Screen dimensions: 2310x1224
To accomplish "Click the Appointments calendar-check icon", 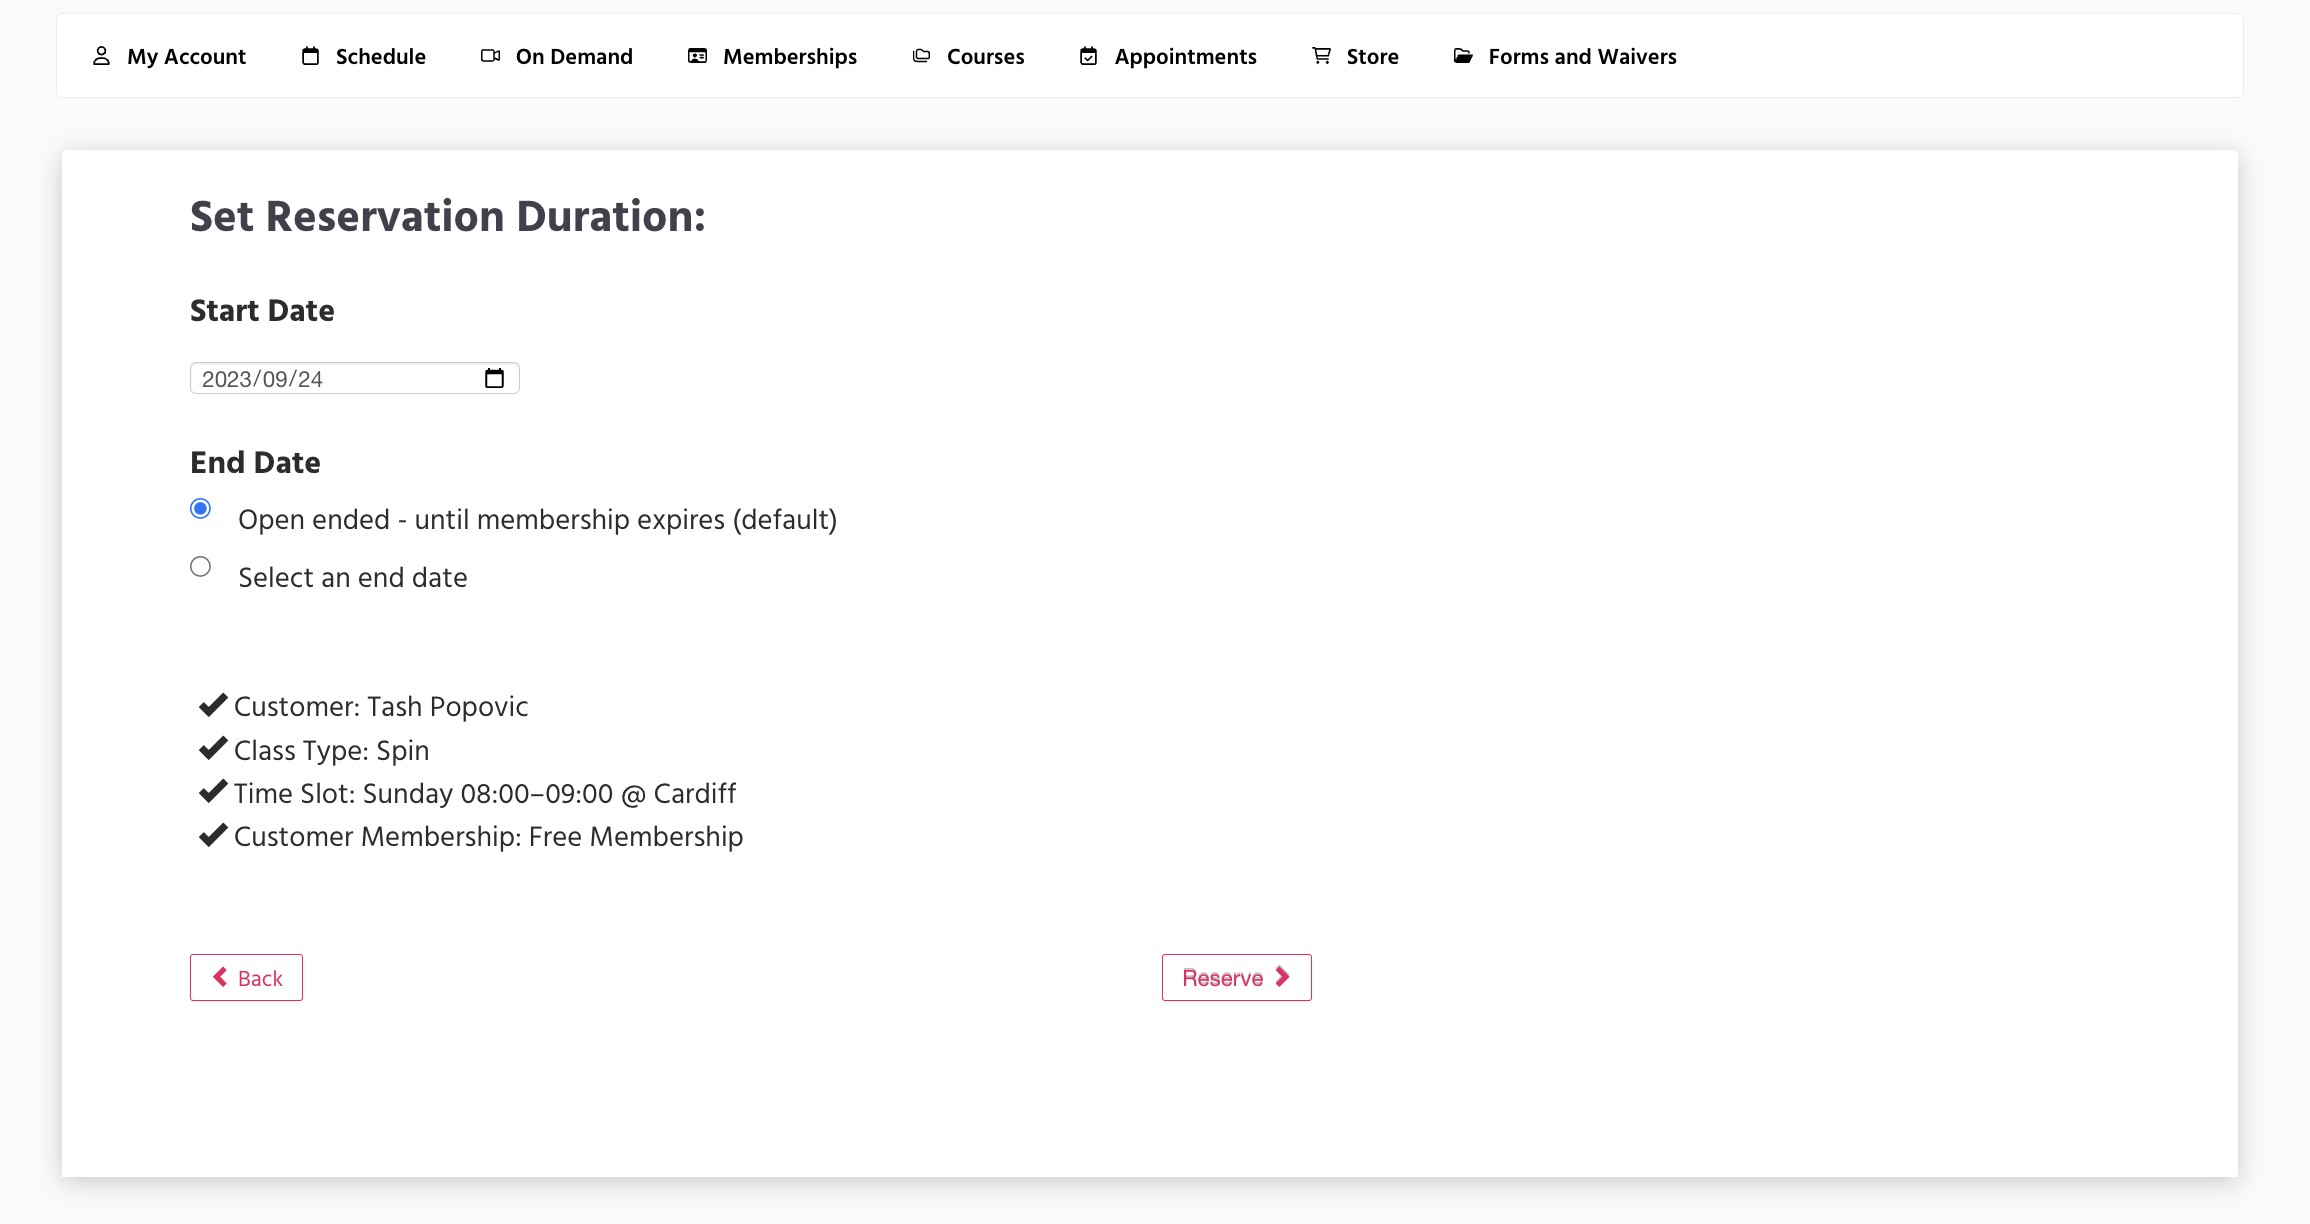I will [x=1089, y=56].
